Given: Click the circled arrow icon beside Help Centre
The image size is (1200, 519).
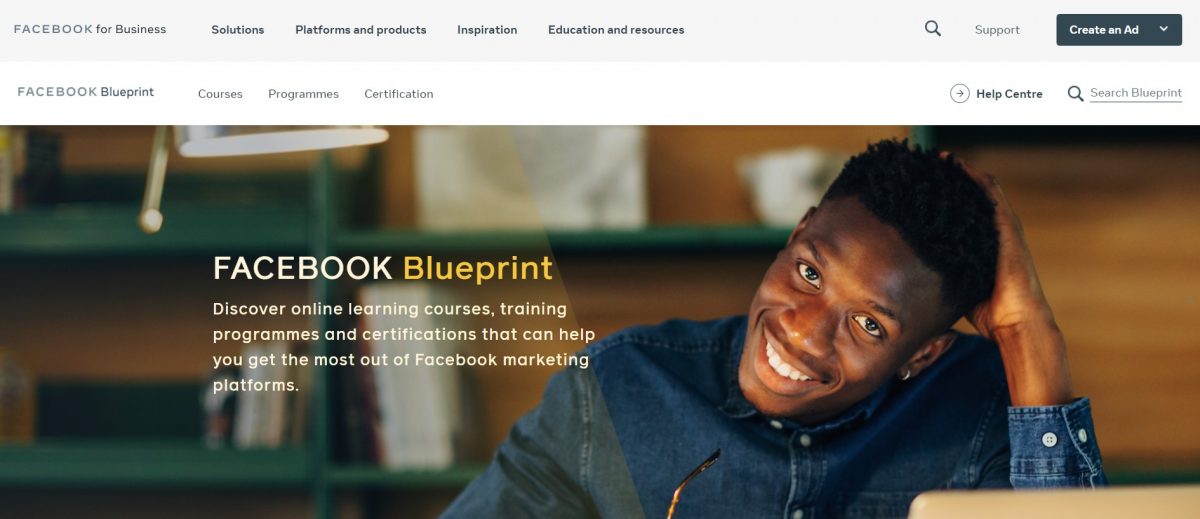Looking at the screenshot, I should pyautogui.click(x=960, y=93).
